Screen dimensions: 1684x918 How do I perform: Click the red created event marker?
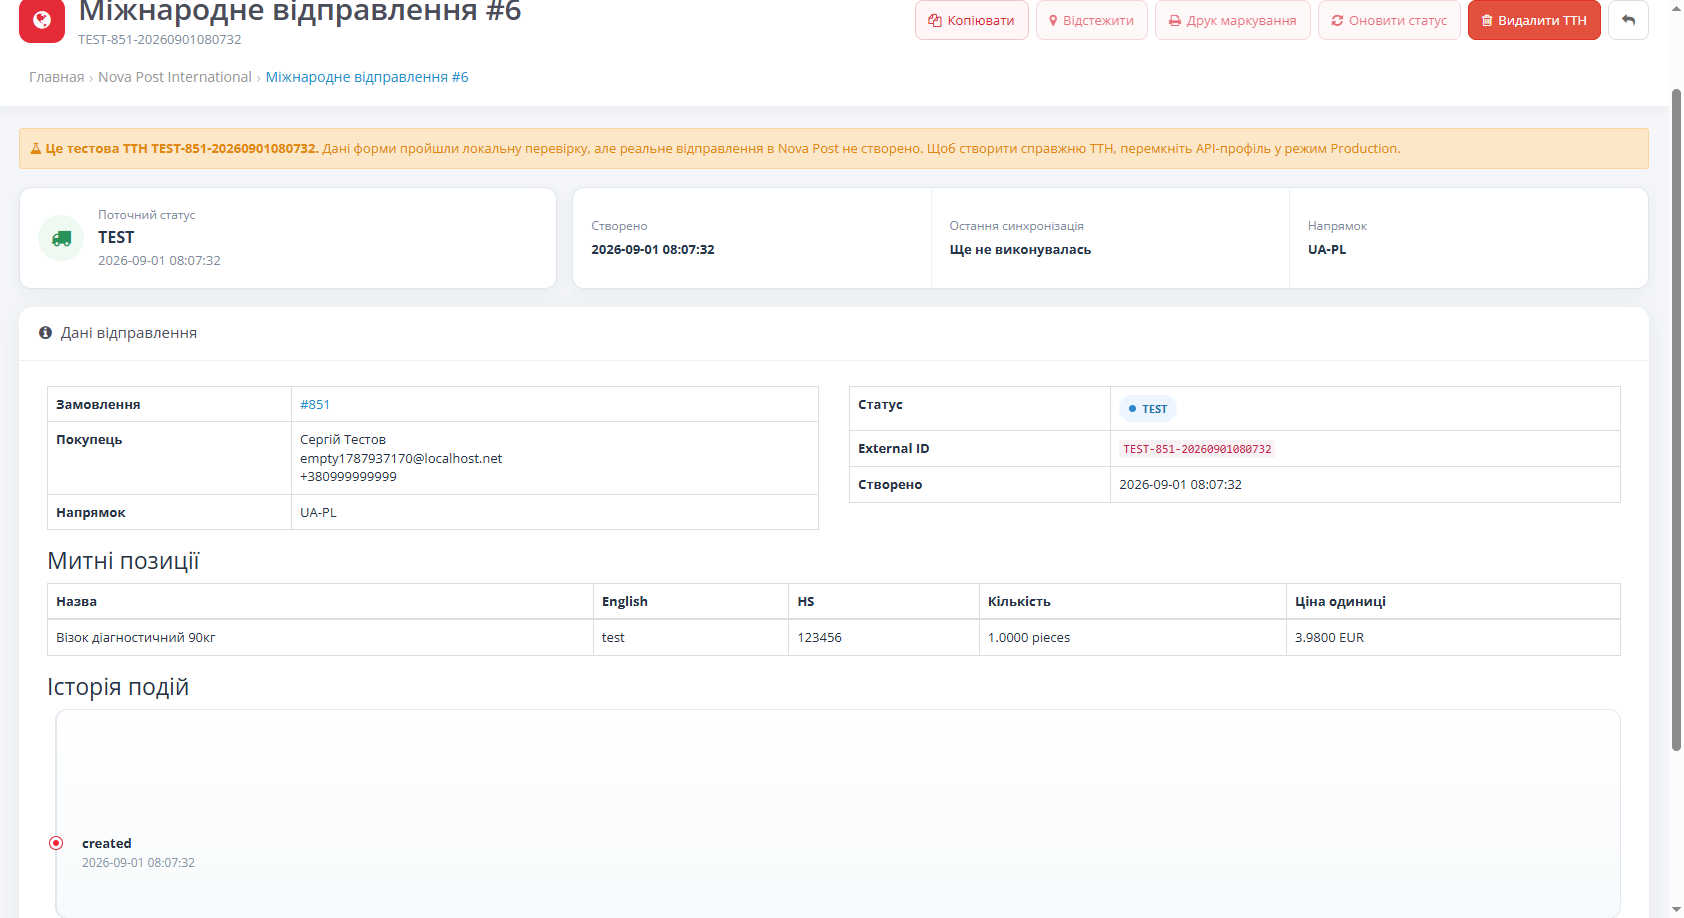[56, 843]
